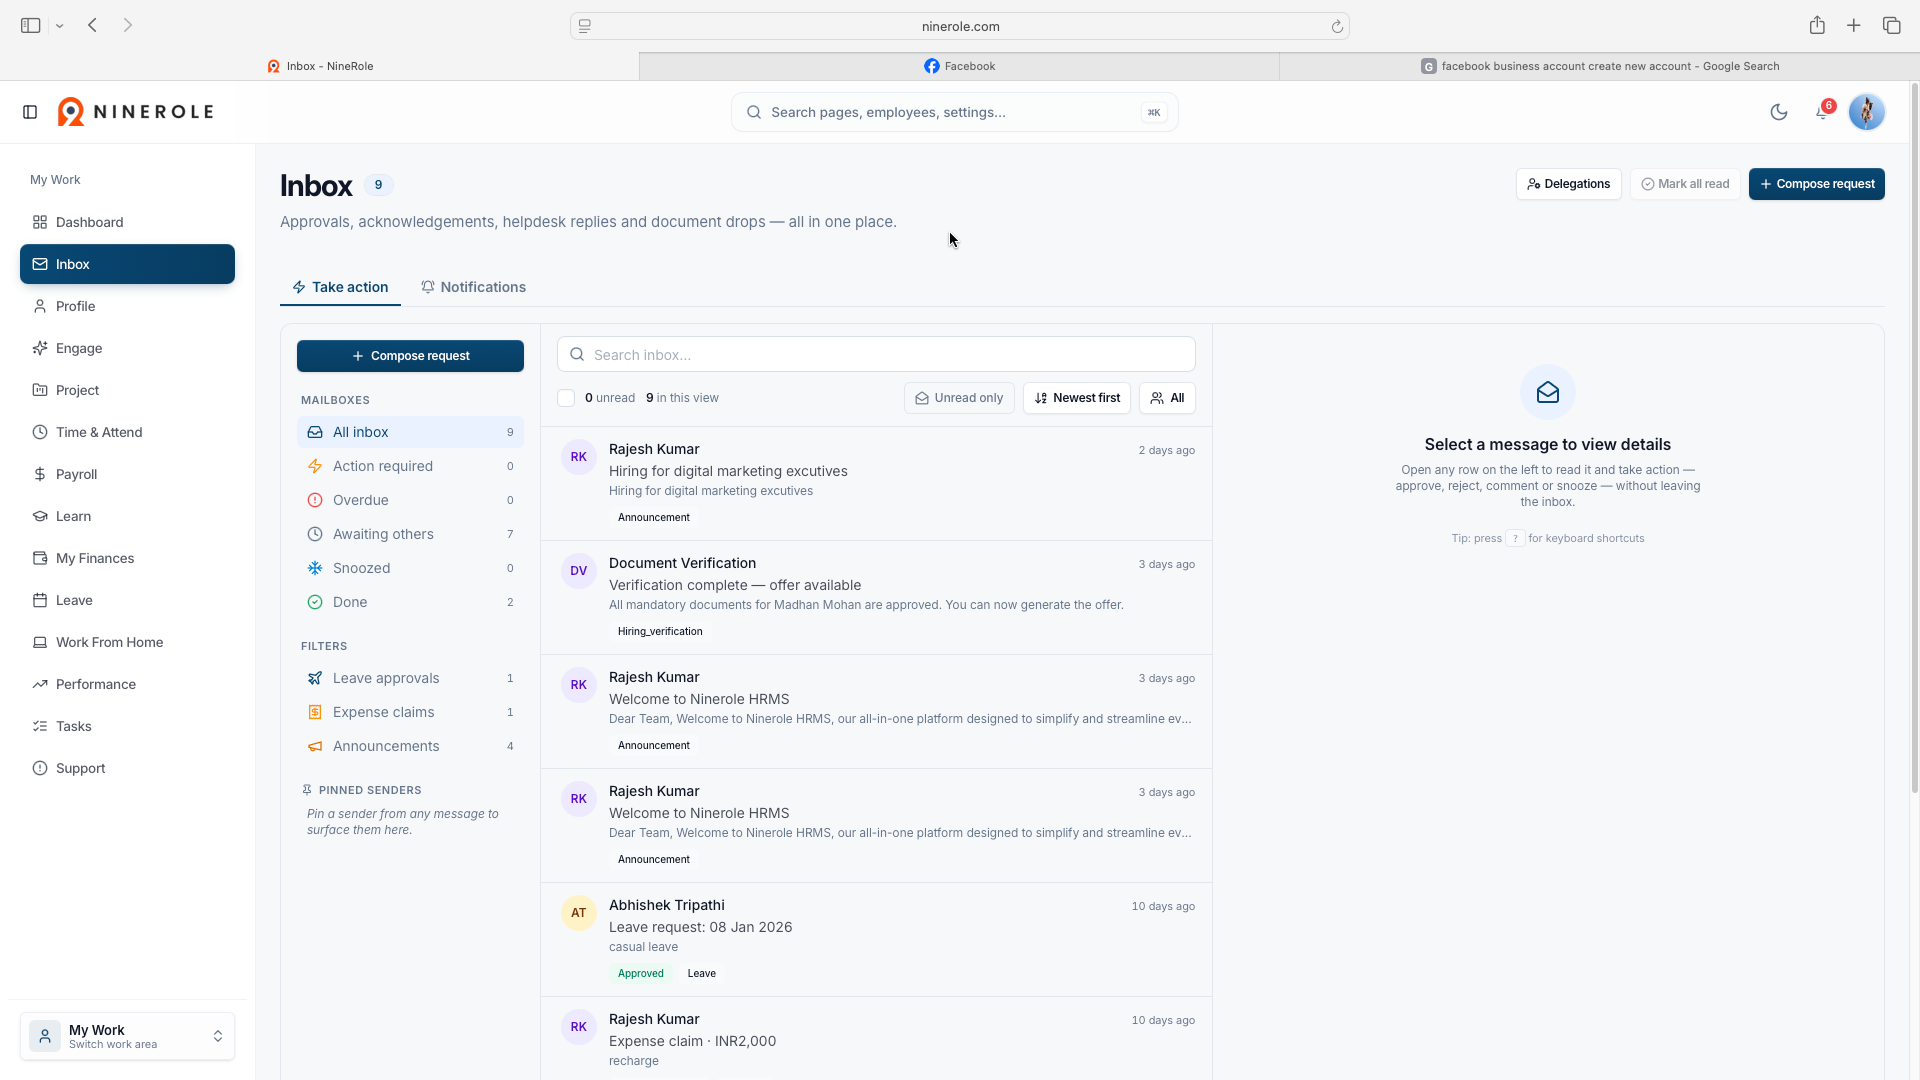Collapse the NineRole sidebar panel icon
Screen dimensions: 1920x1080
point(30,112)
